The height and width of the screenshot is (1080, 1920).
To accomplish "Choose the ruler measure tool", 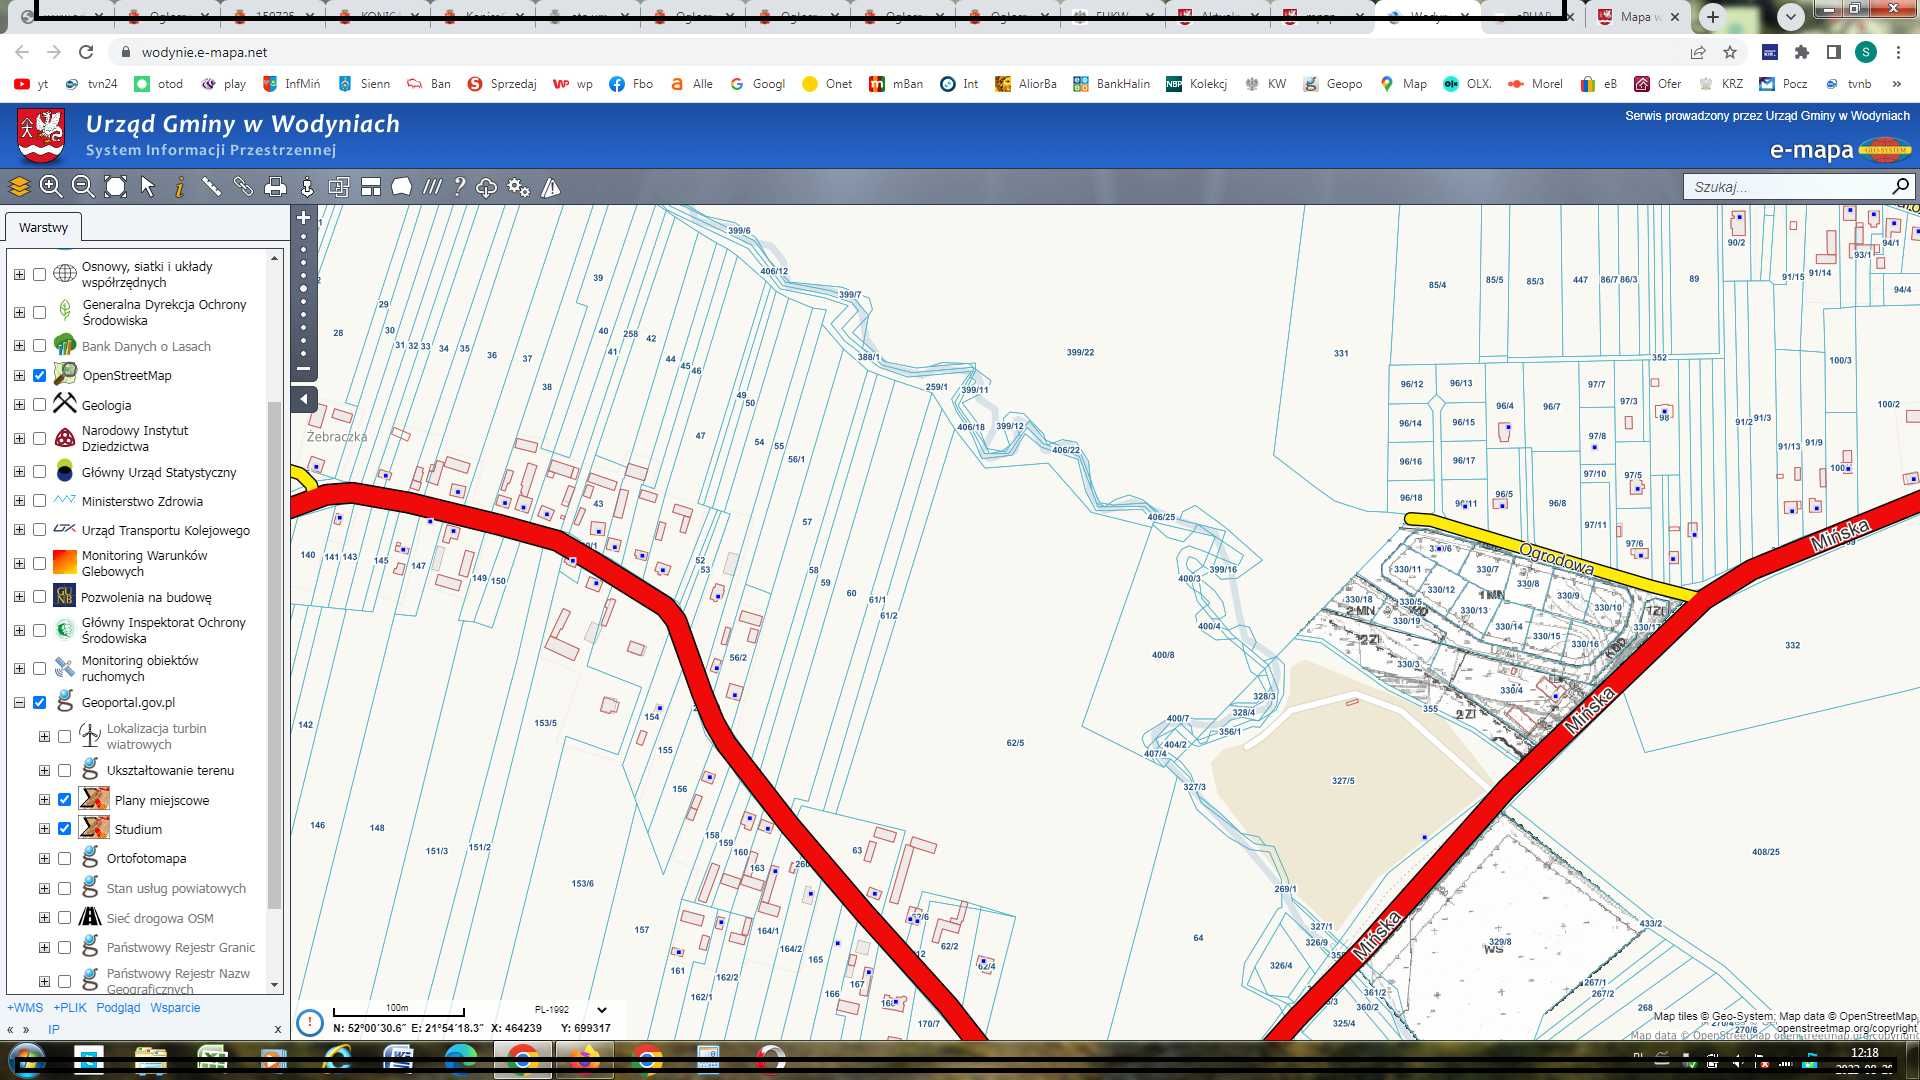I will click(211, 187).
